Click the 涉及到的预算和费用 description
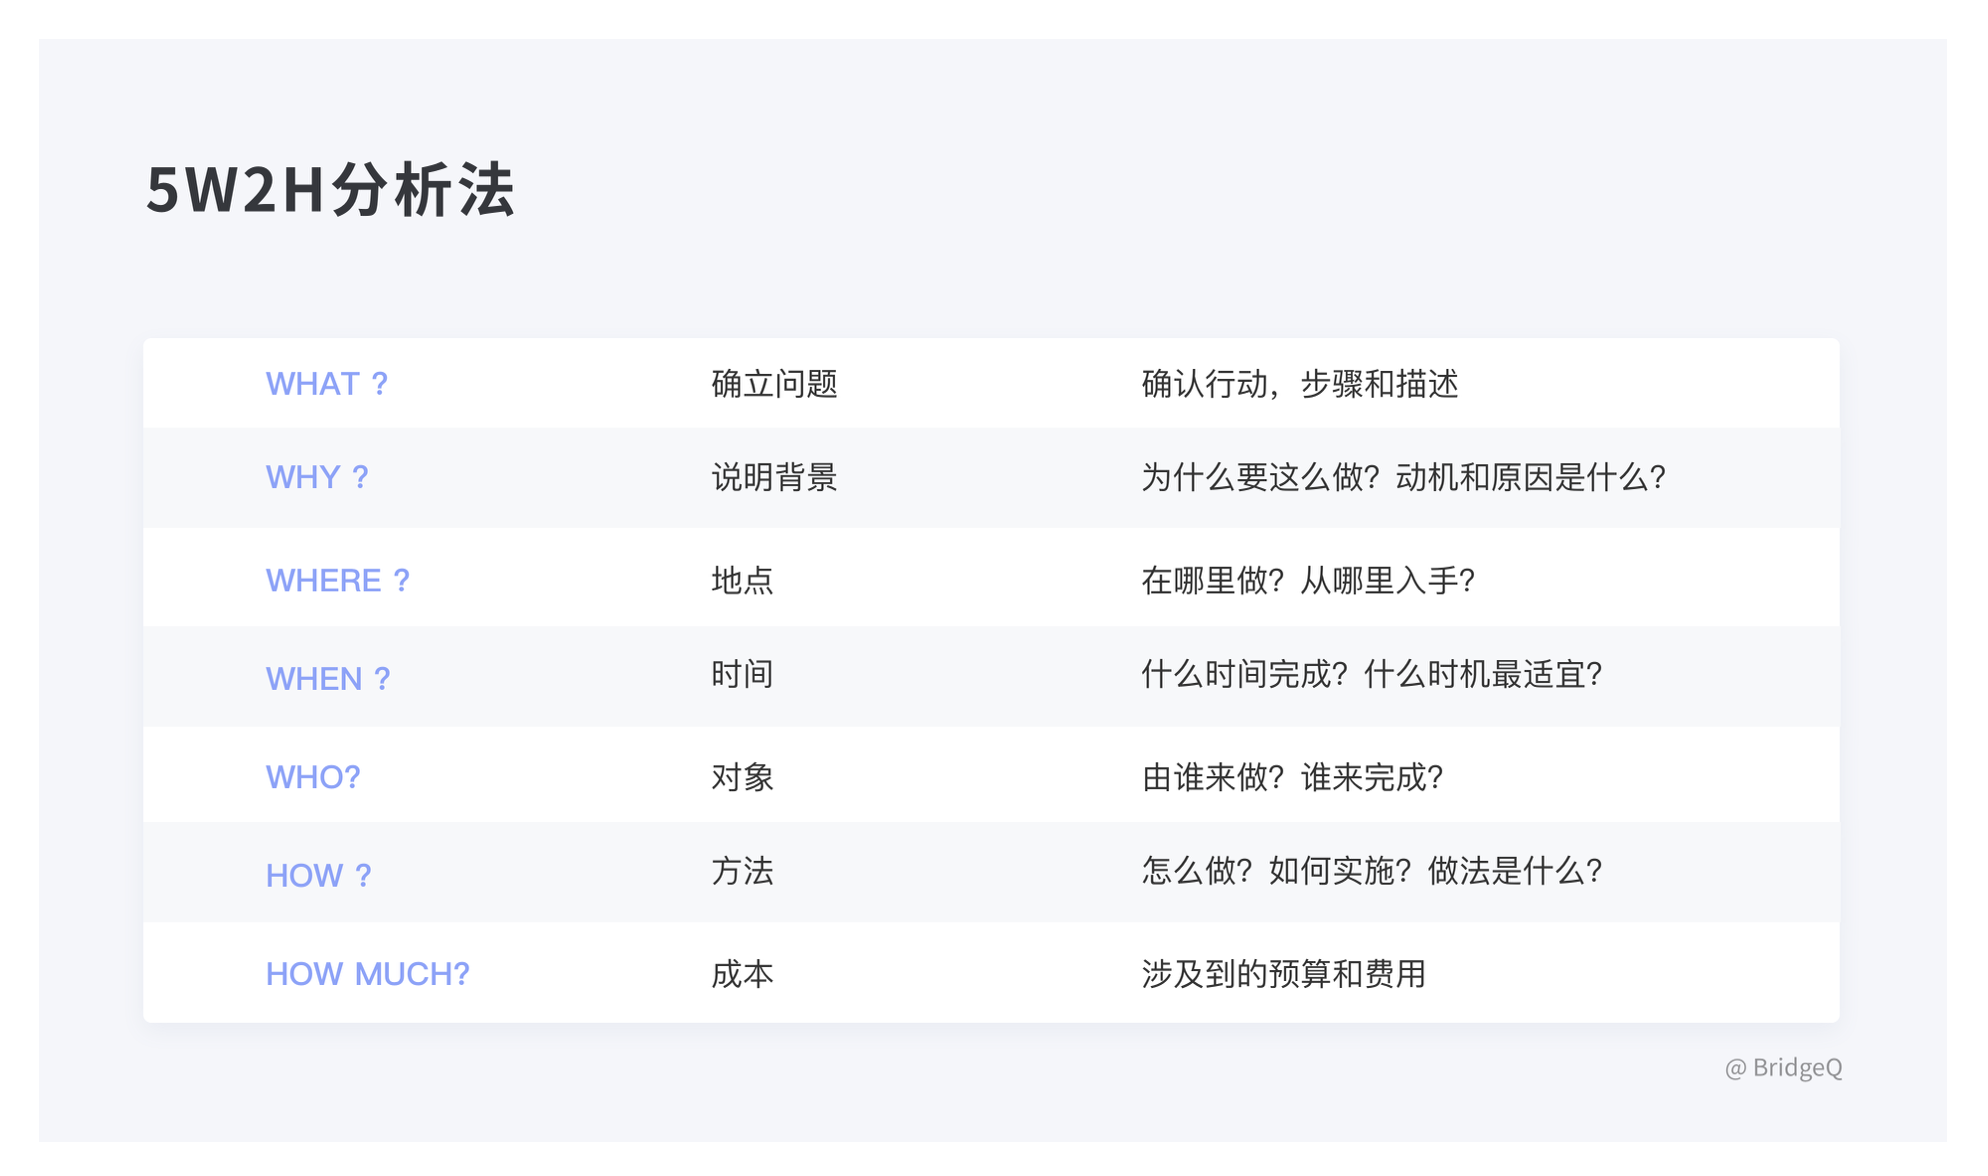Image resolution: width=1988 pixels, height=1176 pixels. (1283, 974)
